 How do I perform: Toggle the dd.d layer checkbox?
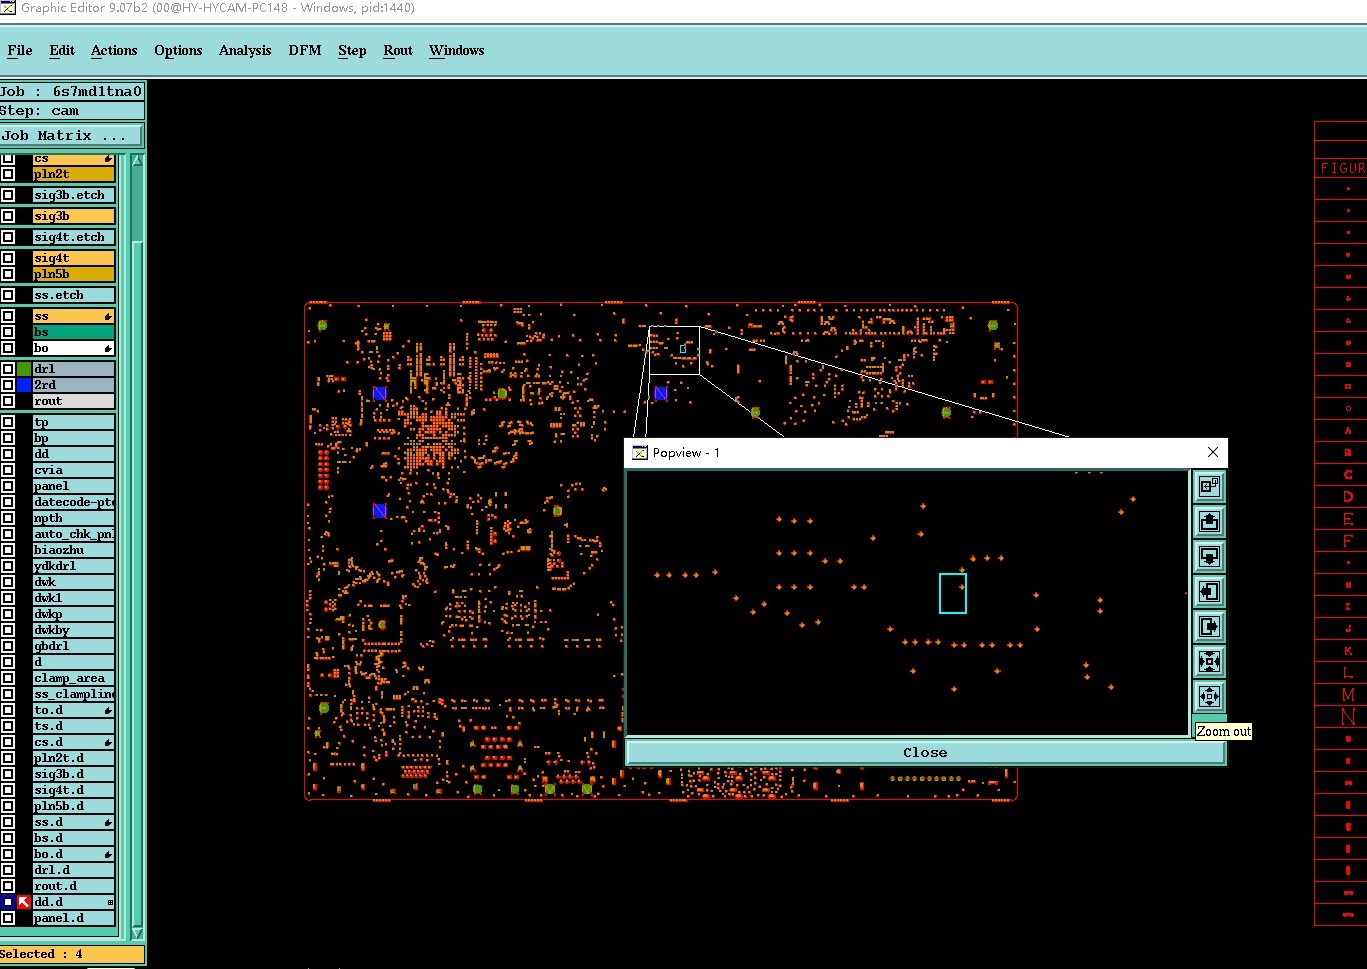pyautogui.click(x=8, y=902)
